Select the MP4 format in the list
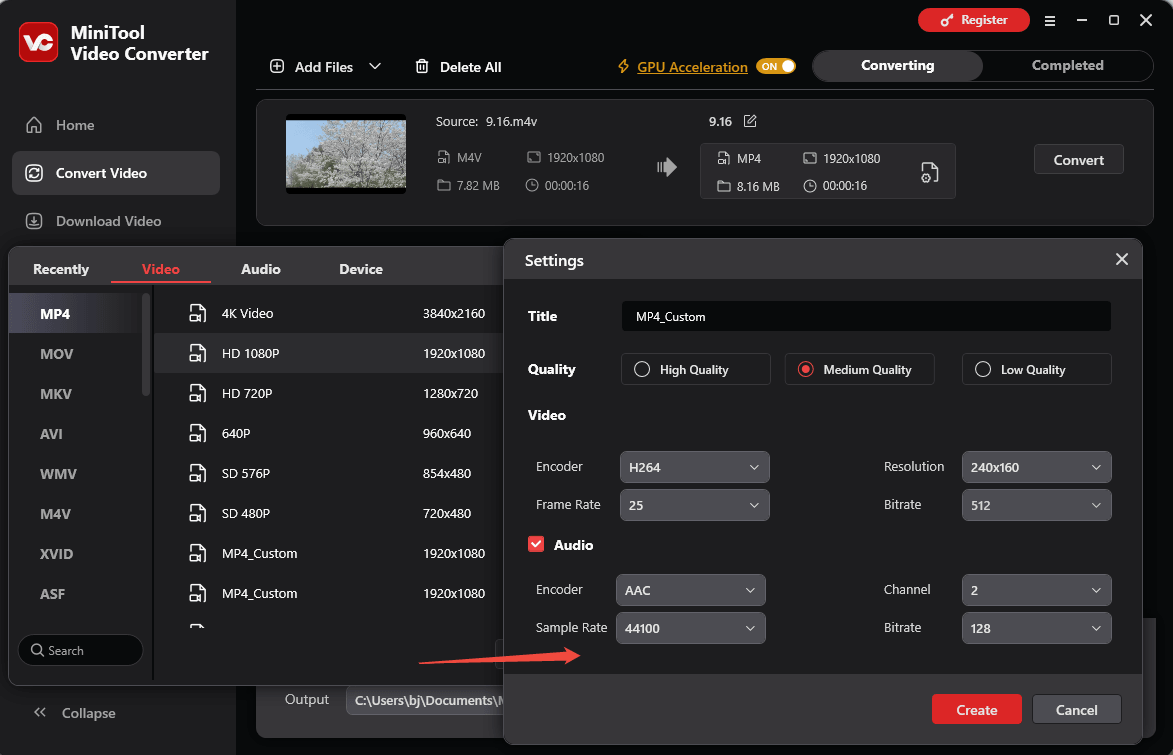Image resolution: width=1173 pixels, height=755 pixels. point(55,314)
